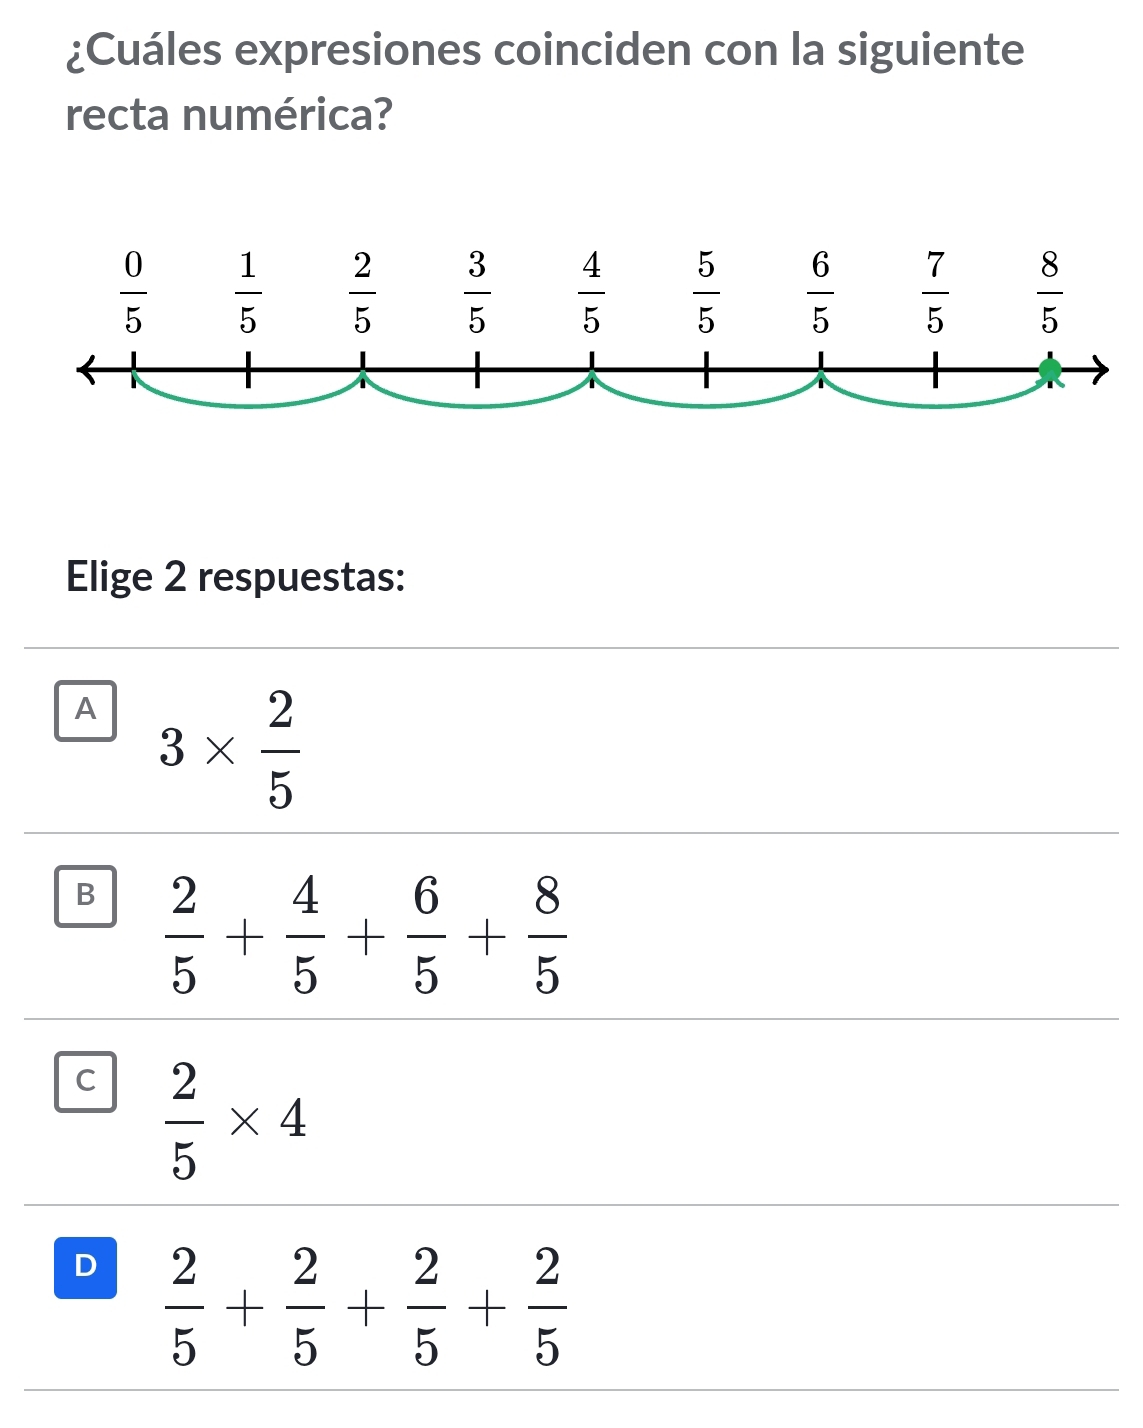Click the green dot at 8/5
Screen dimensions: 1143x1428
1049,371
